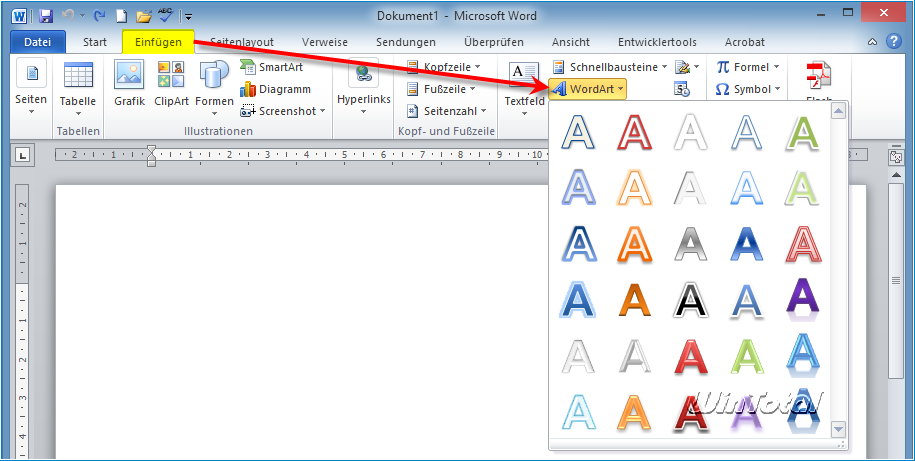Image resolution: width=915 pixels, height=461 pixels.
Task: Select the red striped multi-outline A style
Action: pyautogui.click(x=803, y=244)
